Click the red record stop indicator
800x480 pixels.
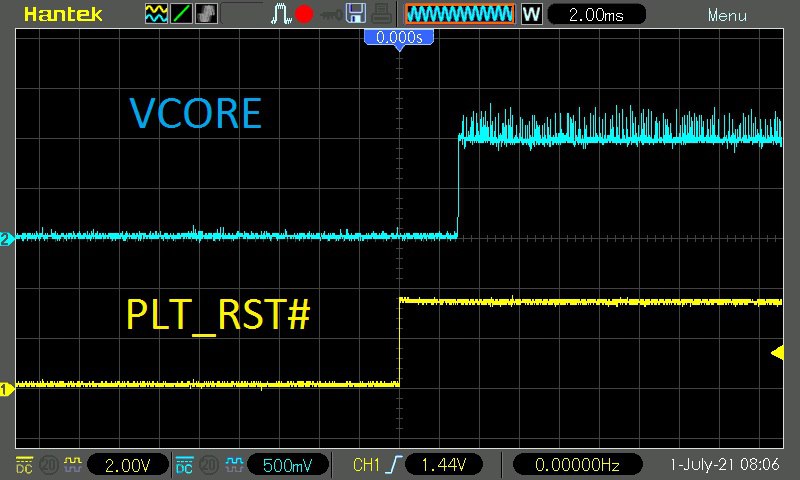coord(305,14)
